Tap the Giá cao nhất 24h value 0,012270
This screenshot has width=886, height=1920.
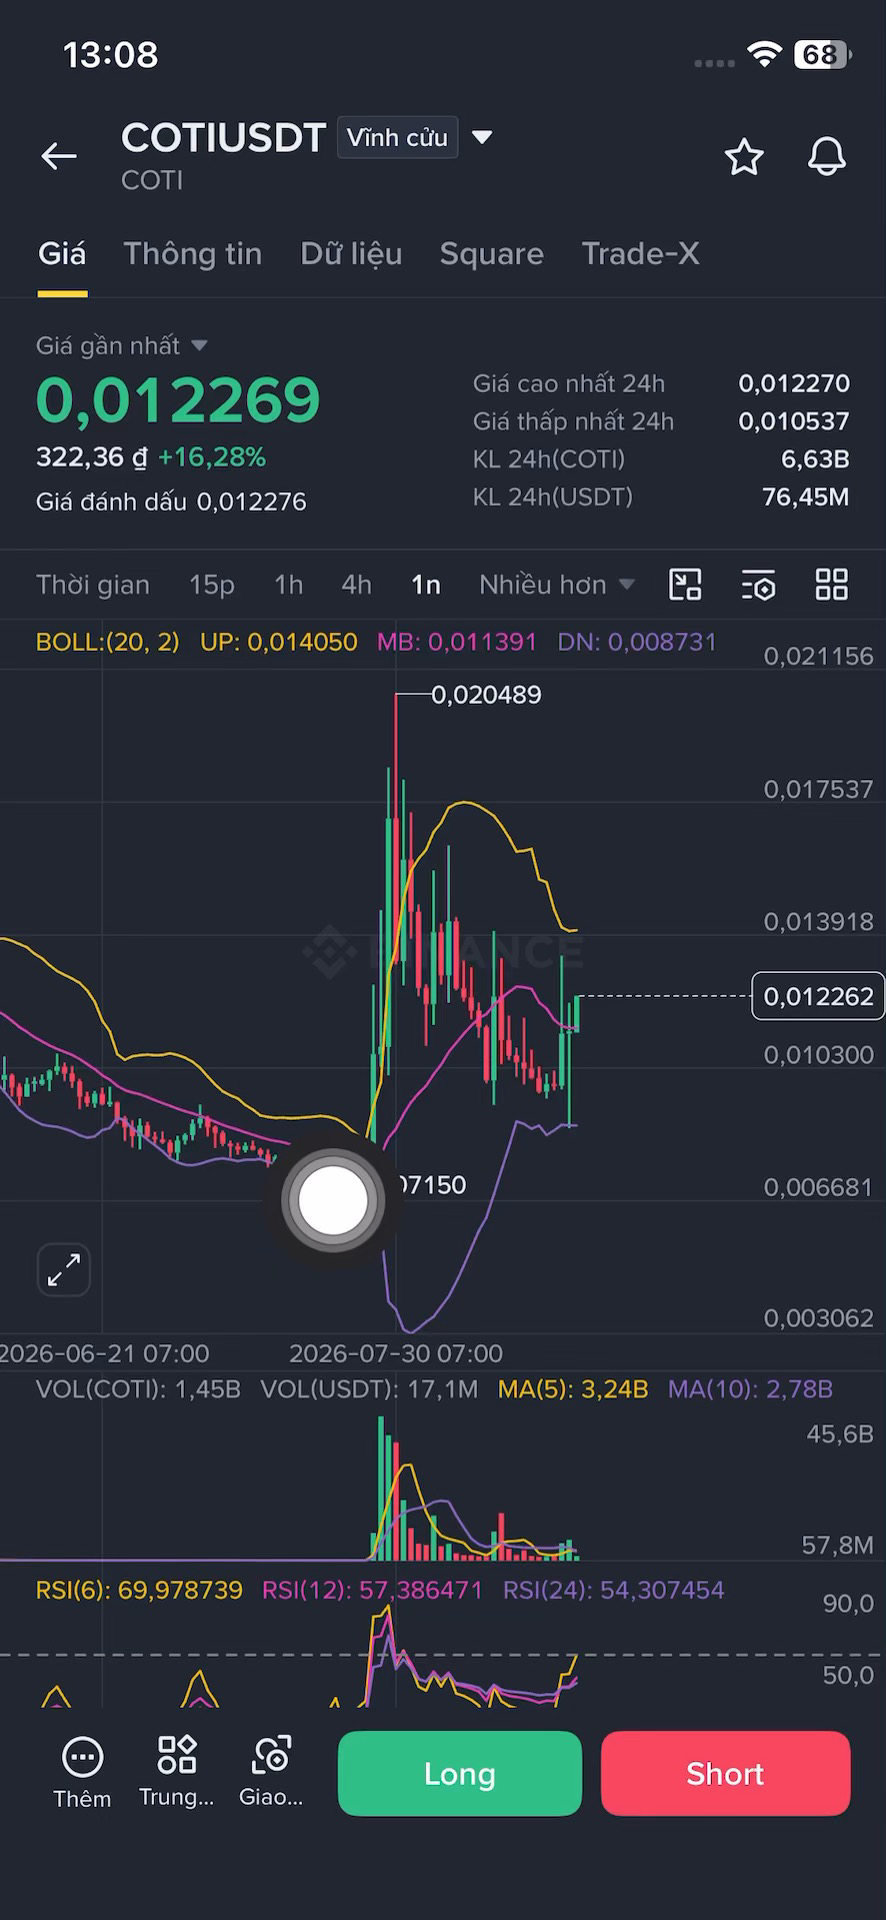pos(794,383)
